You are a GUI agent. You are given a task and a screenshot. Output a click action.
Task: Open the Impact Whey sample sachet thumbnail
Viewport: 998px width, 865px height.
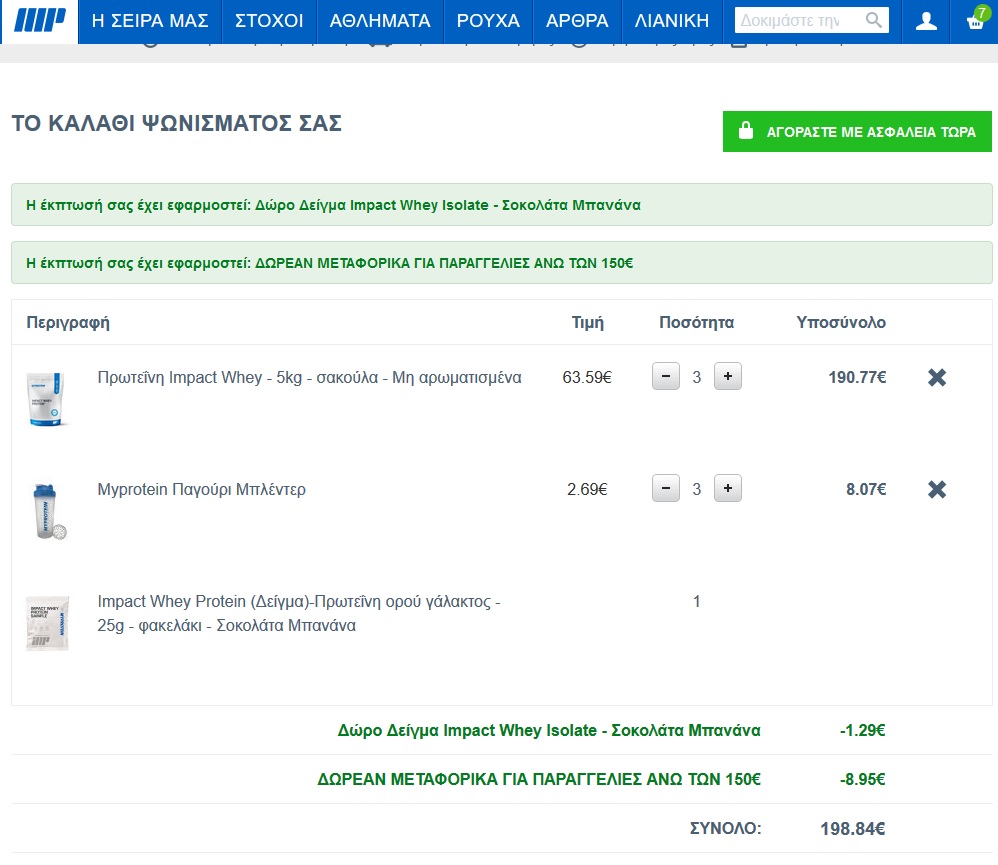click(47, 623)
